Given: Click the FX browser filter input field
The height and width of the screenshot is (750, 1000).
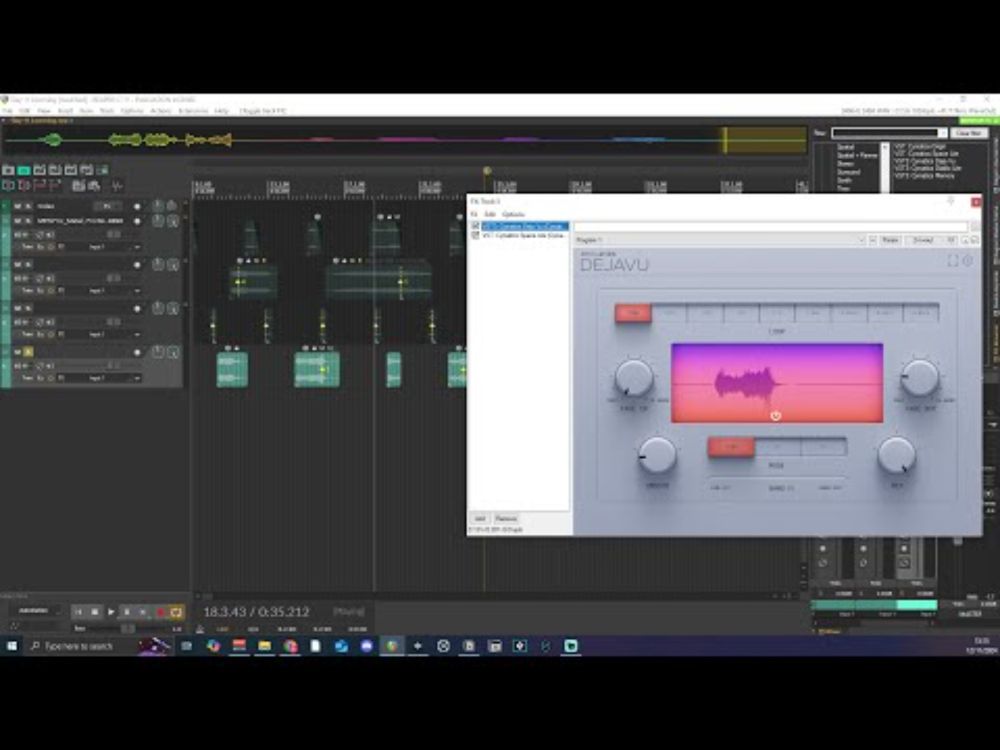Looking at the screenshot, I should (888, 133).
